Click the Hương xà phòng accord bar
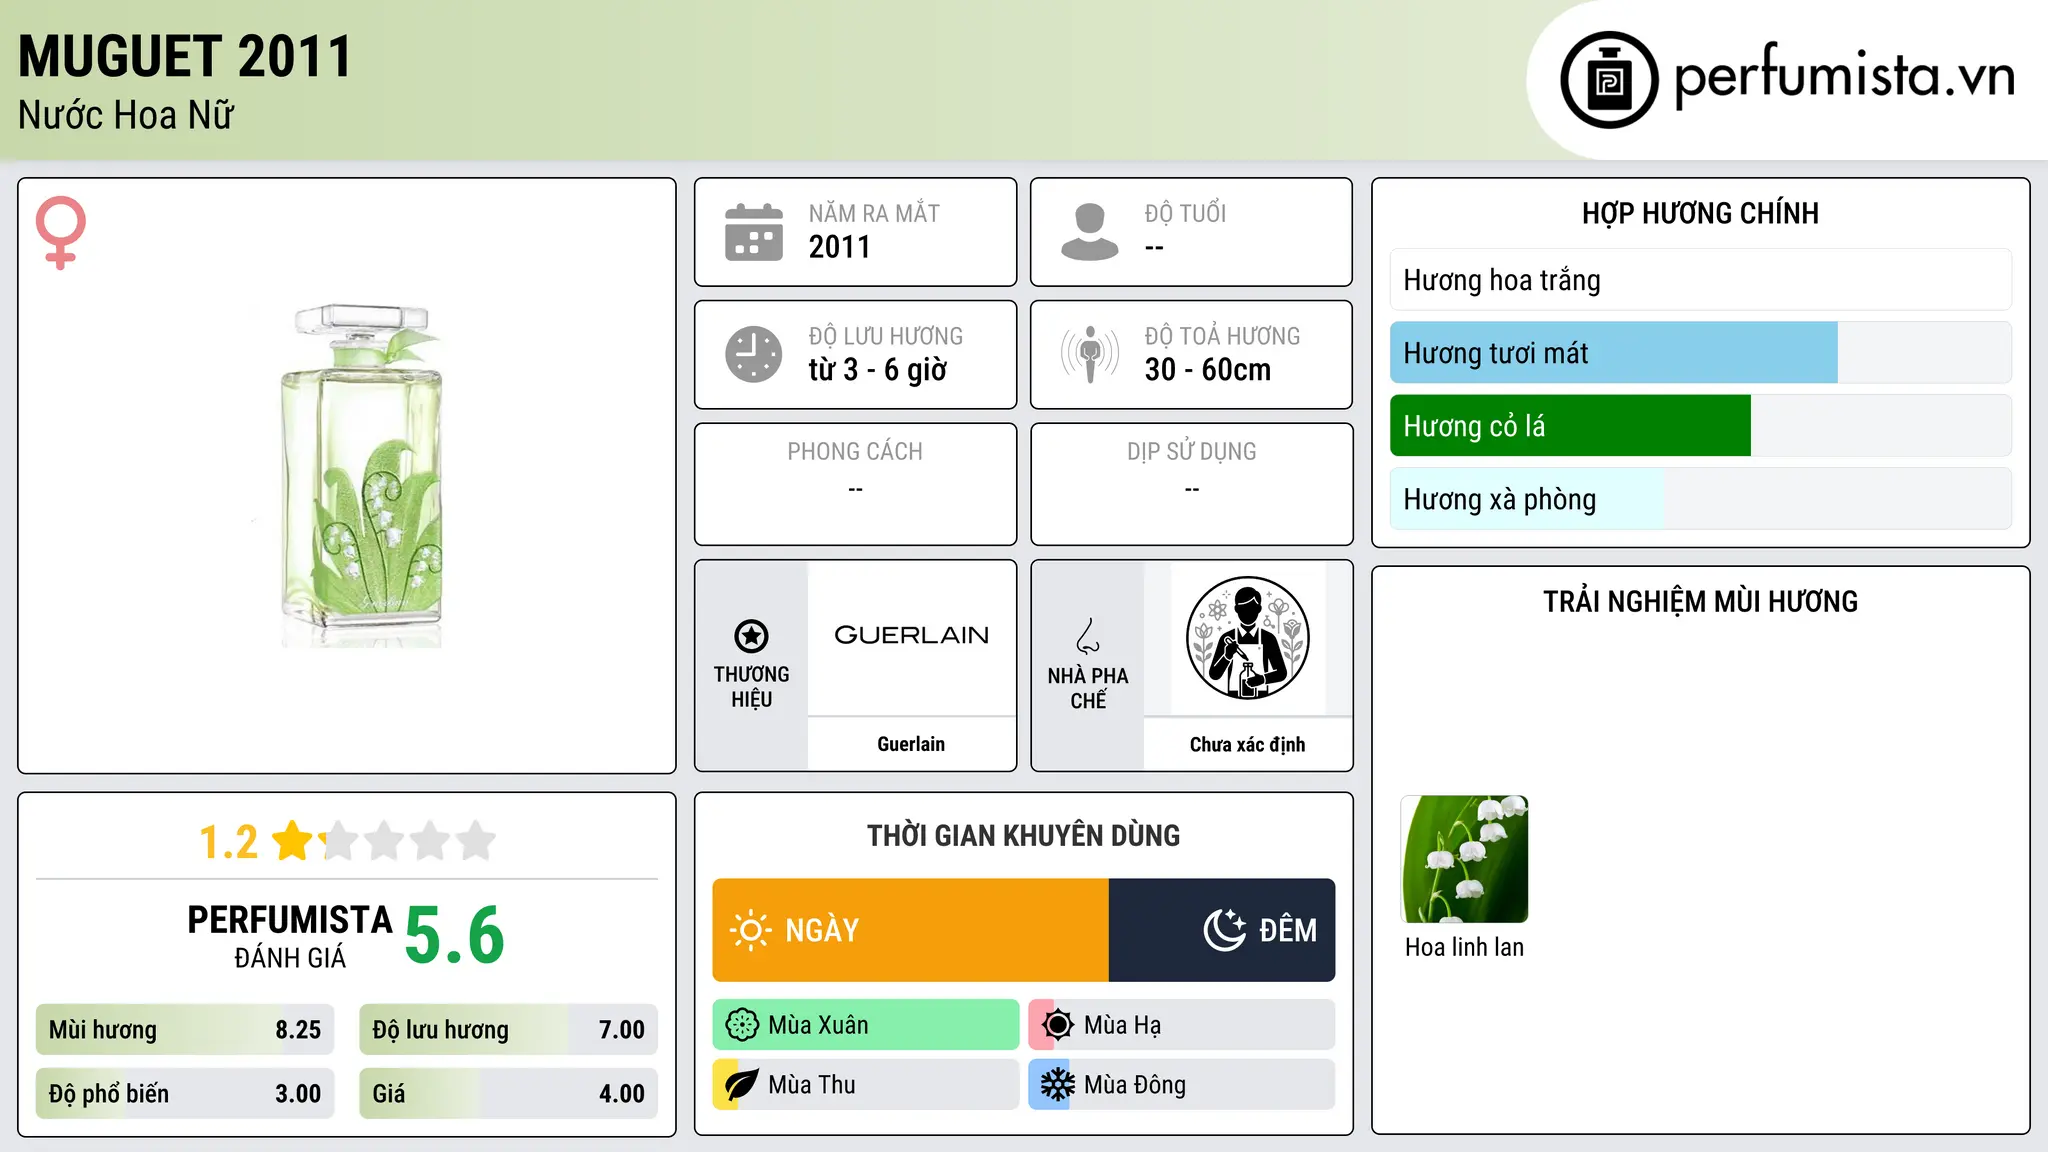Screen dimensions: 2048x1152 (x=1701, y=499)
